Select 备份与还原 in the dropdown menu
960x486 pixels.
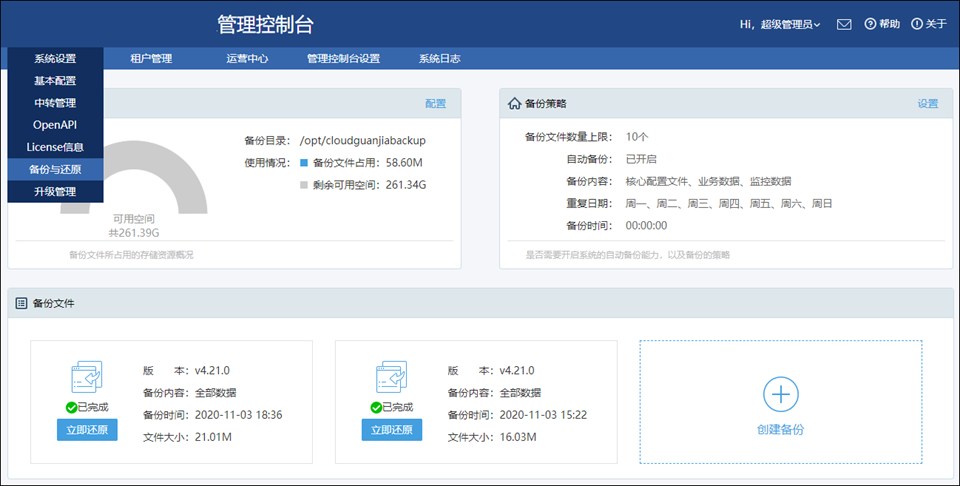point(55,170)
